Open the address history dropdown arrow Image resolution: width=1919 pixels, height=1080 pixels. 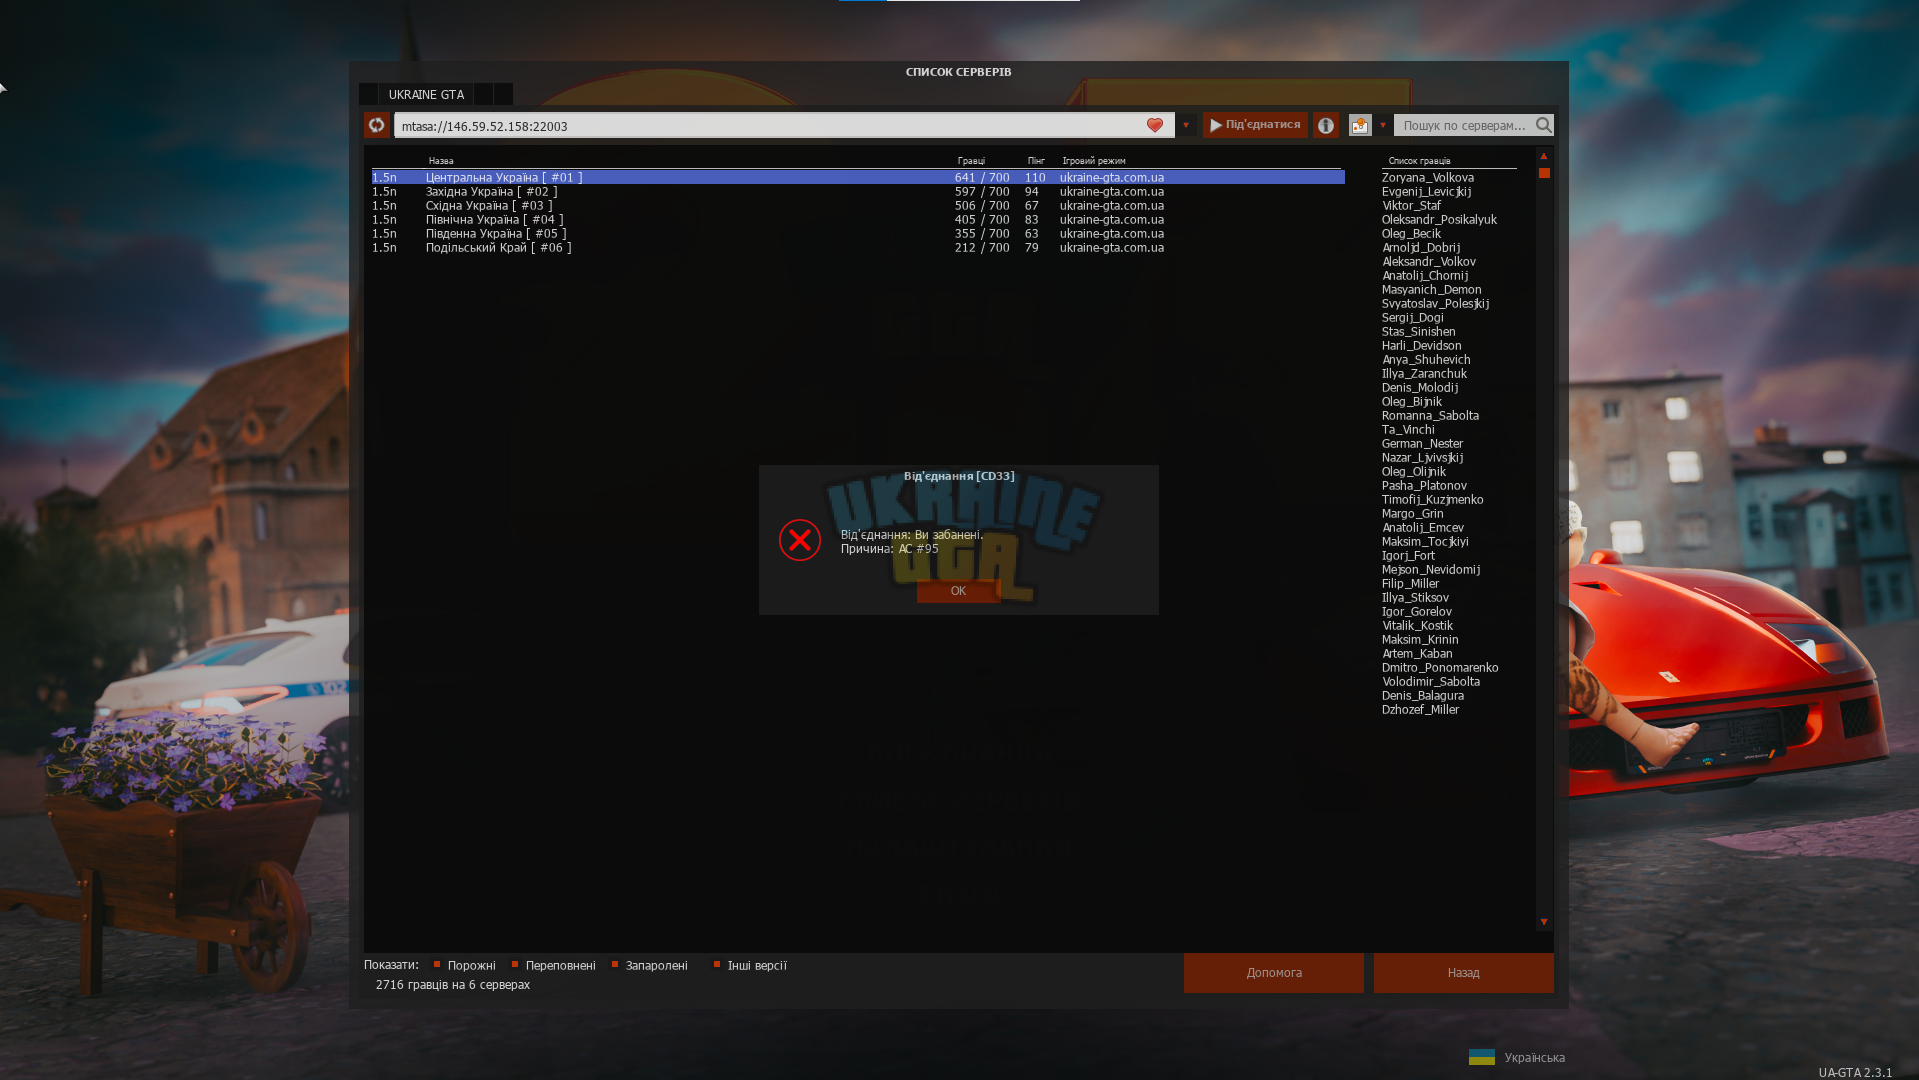1186,125
